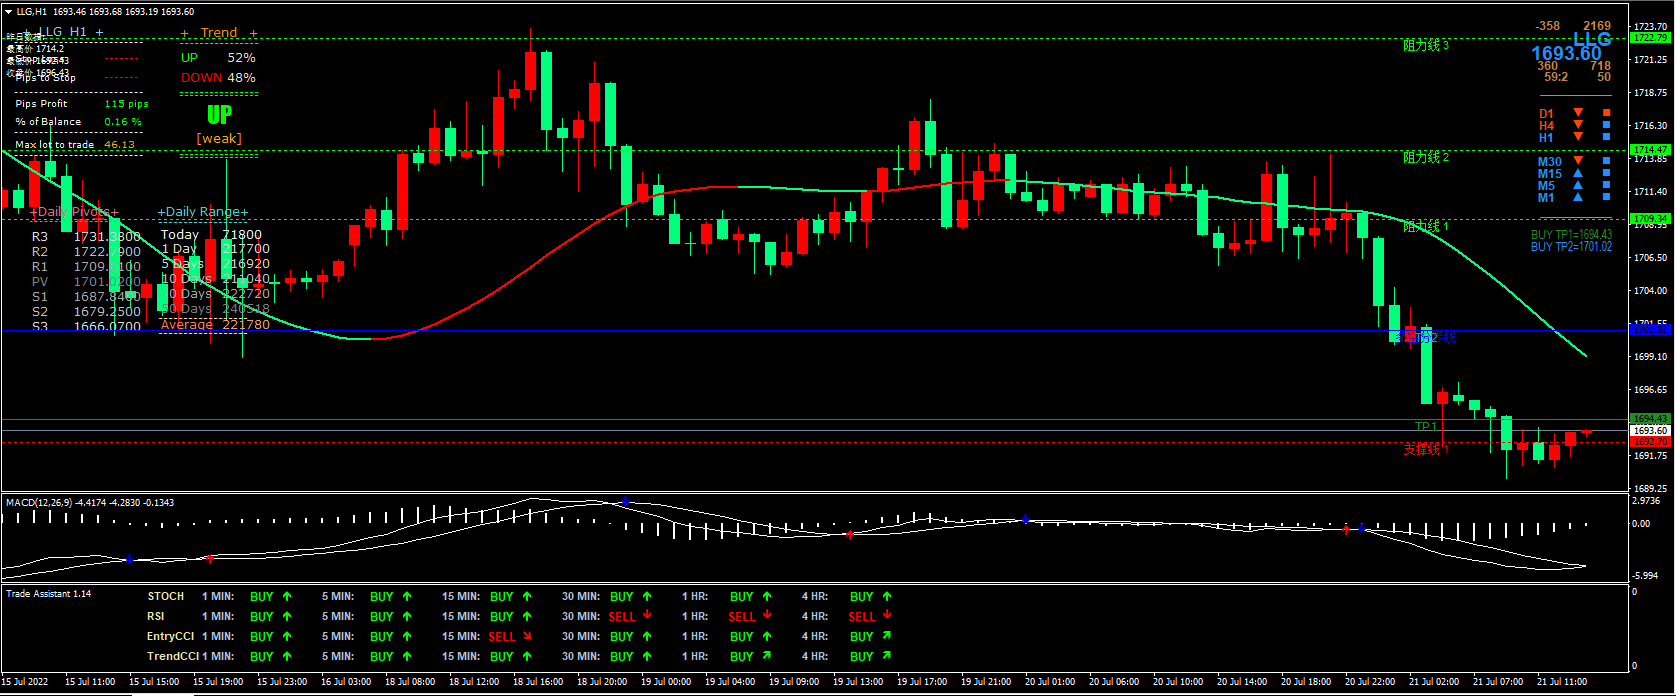Click the 18 Jul 08:00 time axis label
The height and width of the screenshot is (696, 1676).
(x=411, y=682)
